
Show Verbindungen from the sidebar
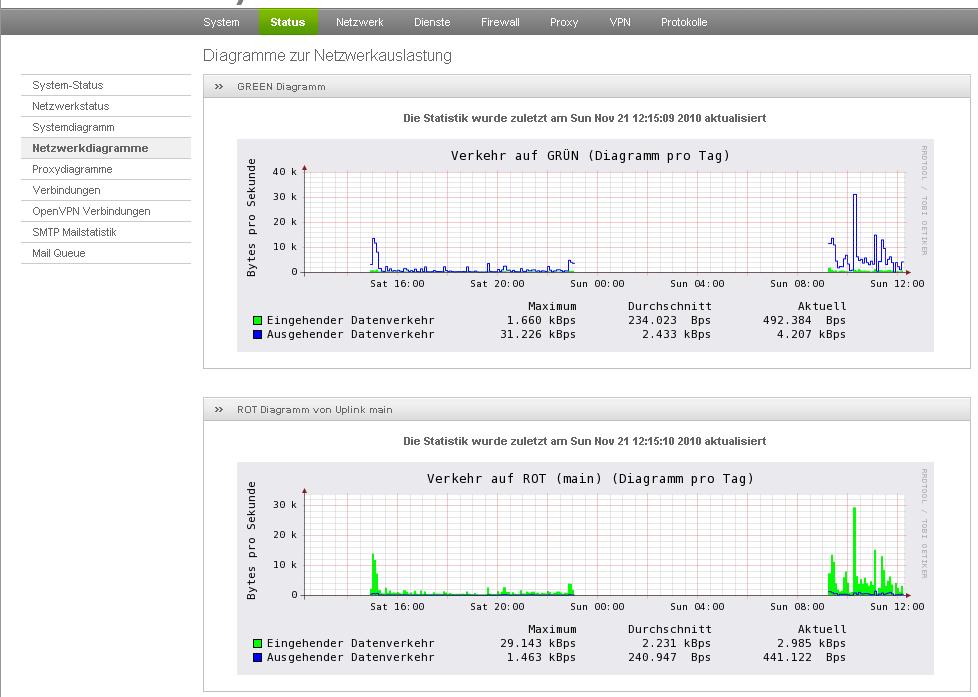pos(66,190)
